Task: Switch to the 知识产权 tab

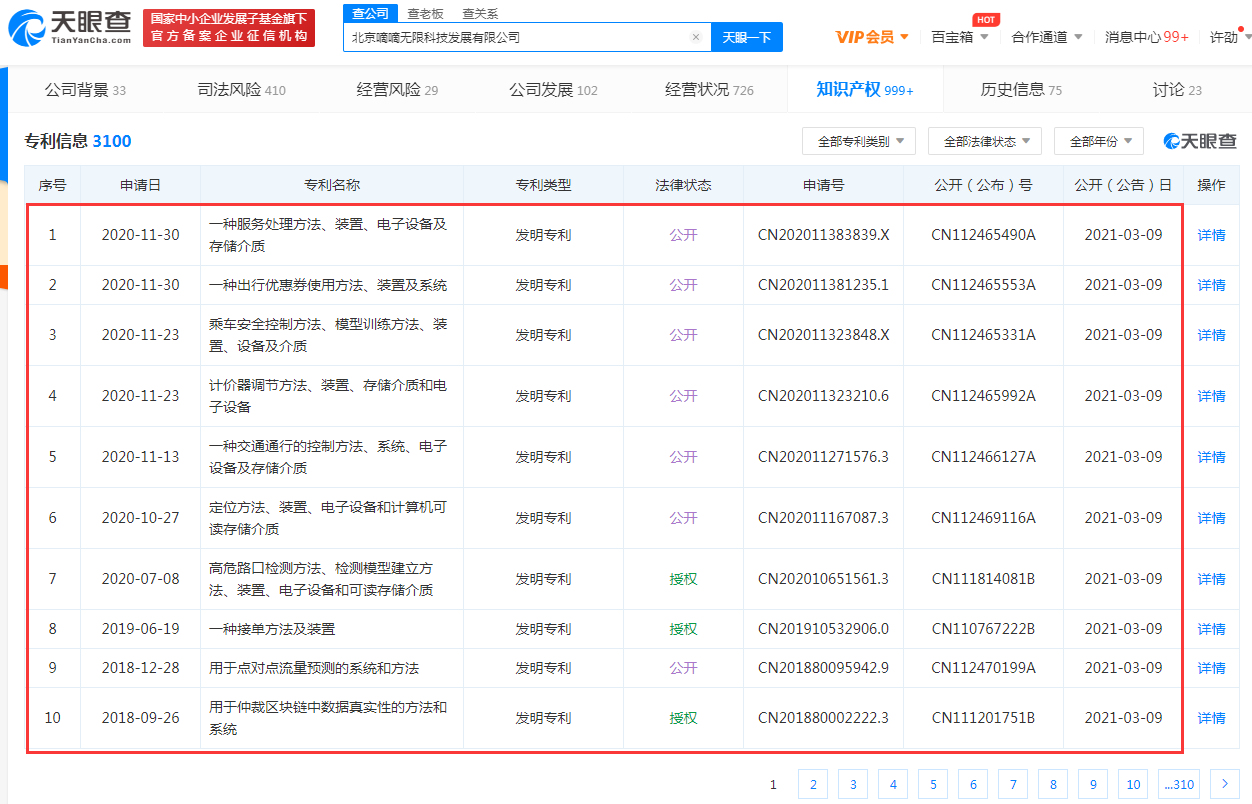Action: (x=865, y=90)
